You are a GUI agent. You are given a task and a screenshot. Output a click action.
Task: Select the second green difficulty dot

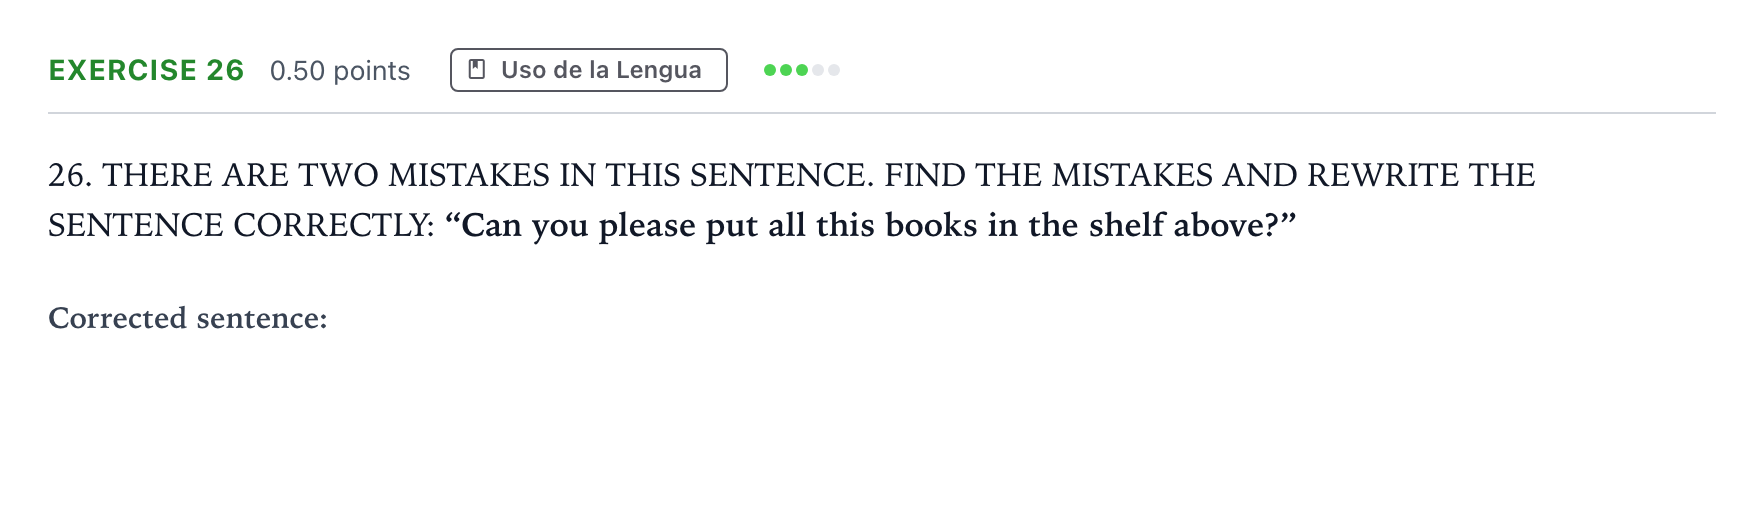(x=786, y=70)
